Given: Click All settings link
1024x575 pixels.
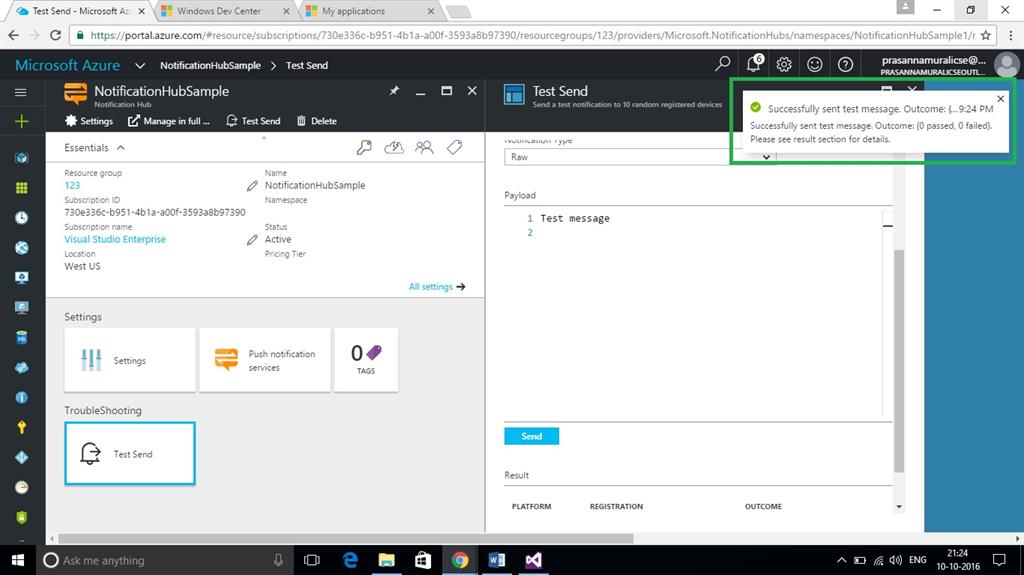Looking at the screenshot, I should [437, 287].
